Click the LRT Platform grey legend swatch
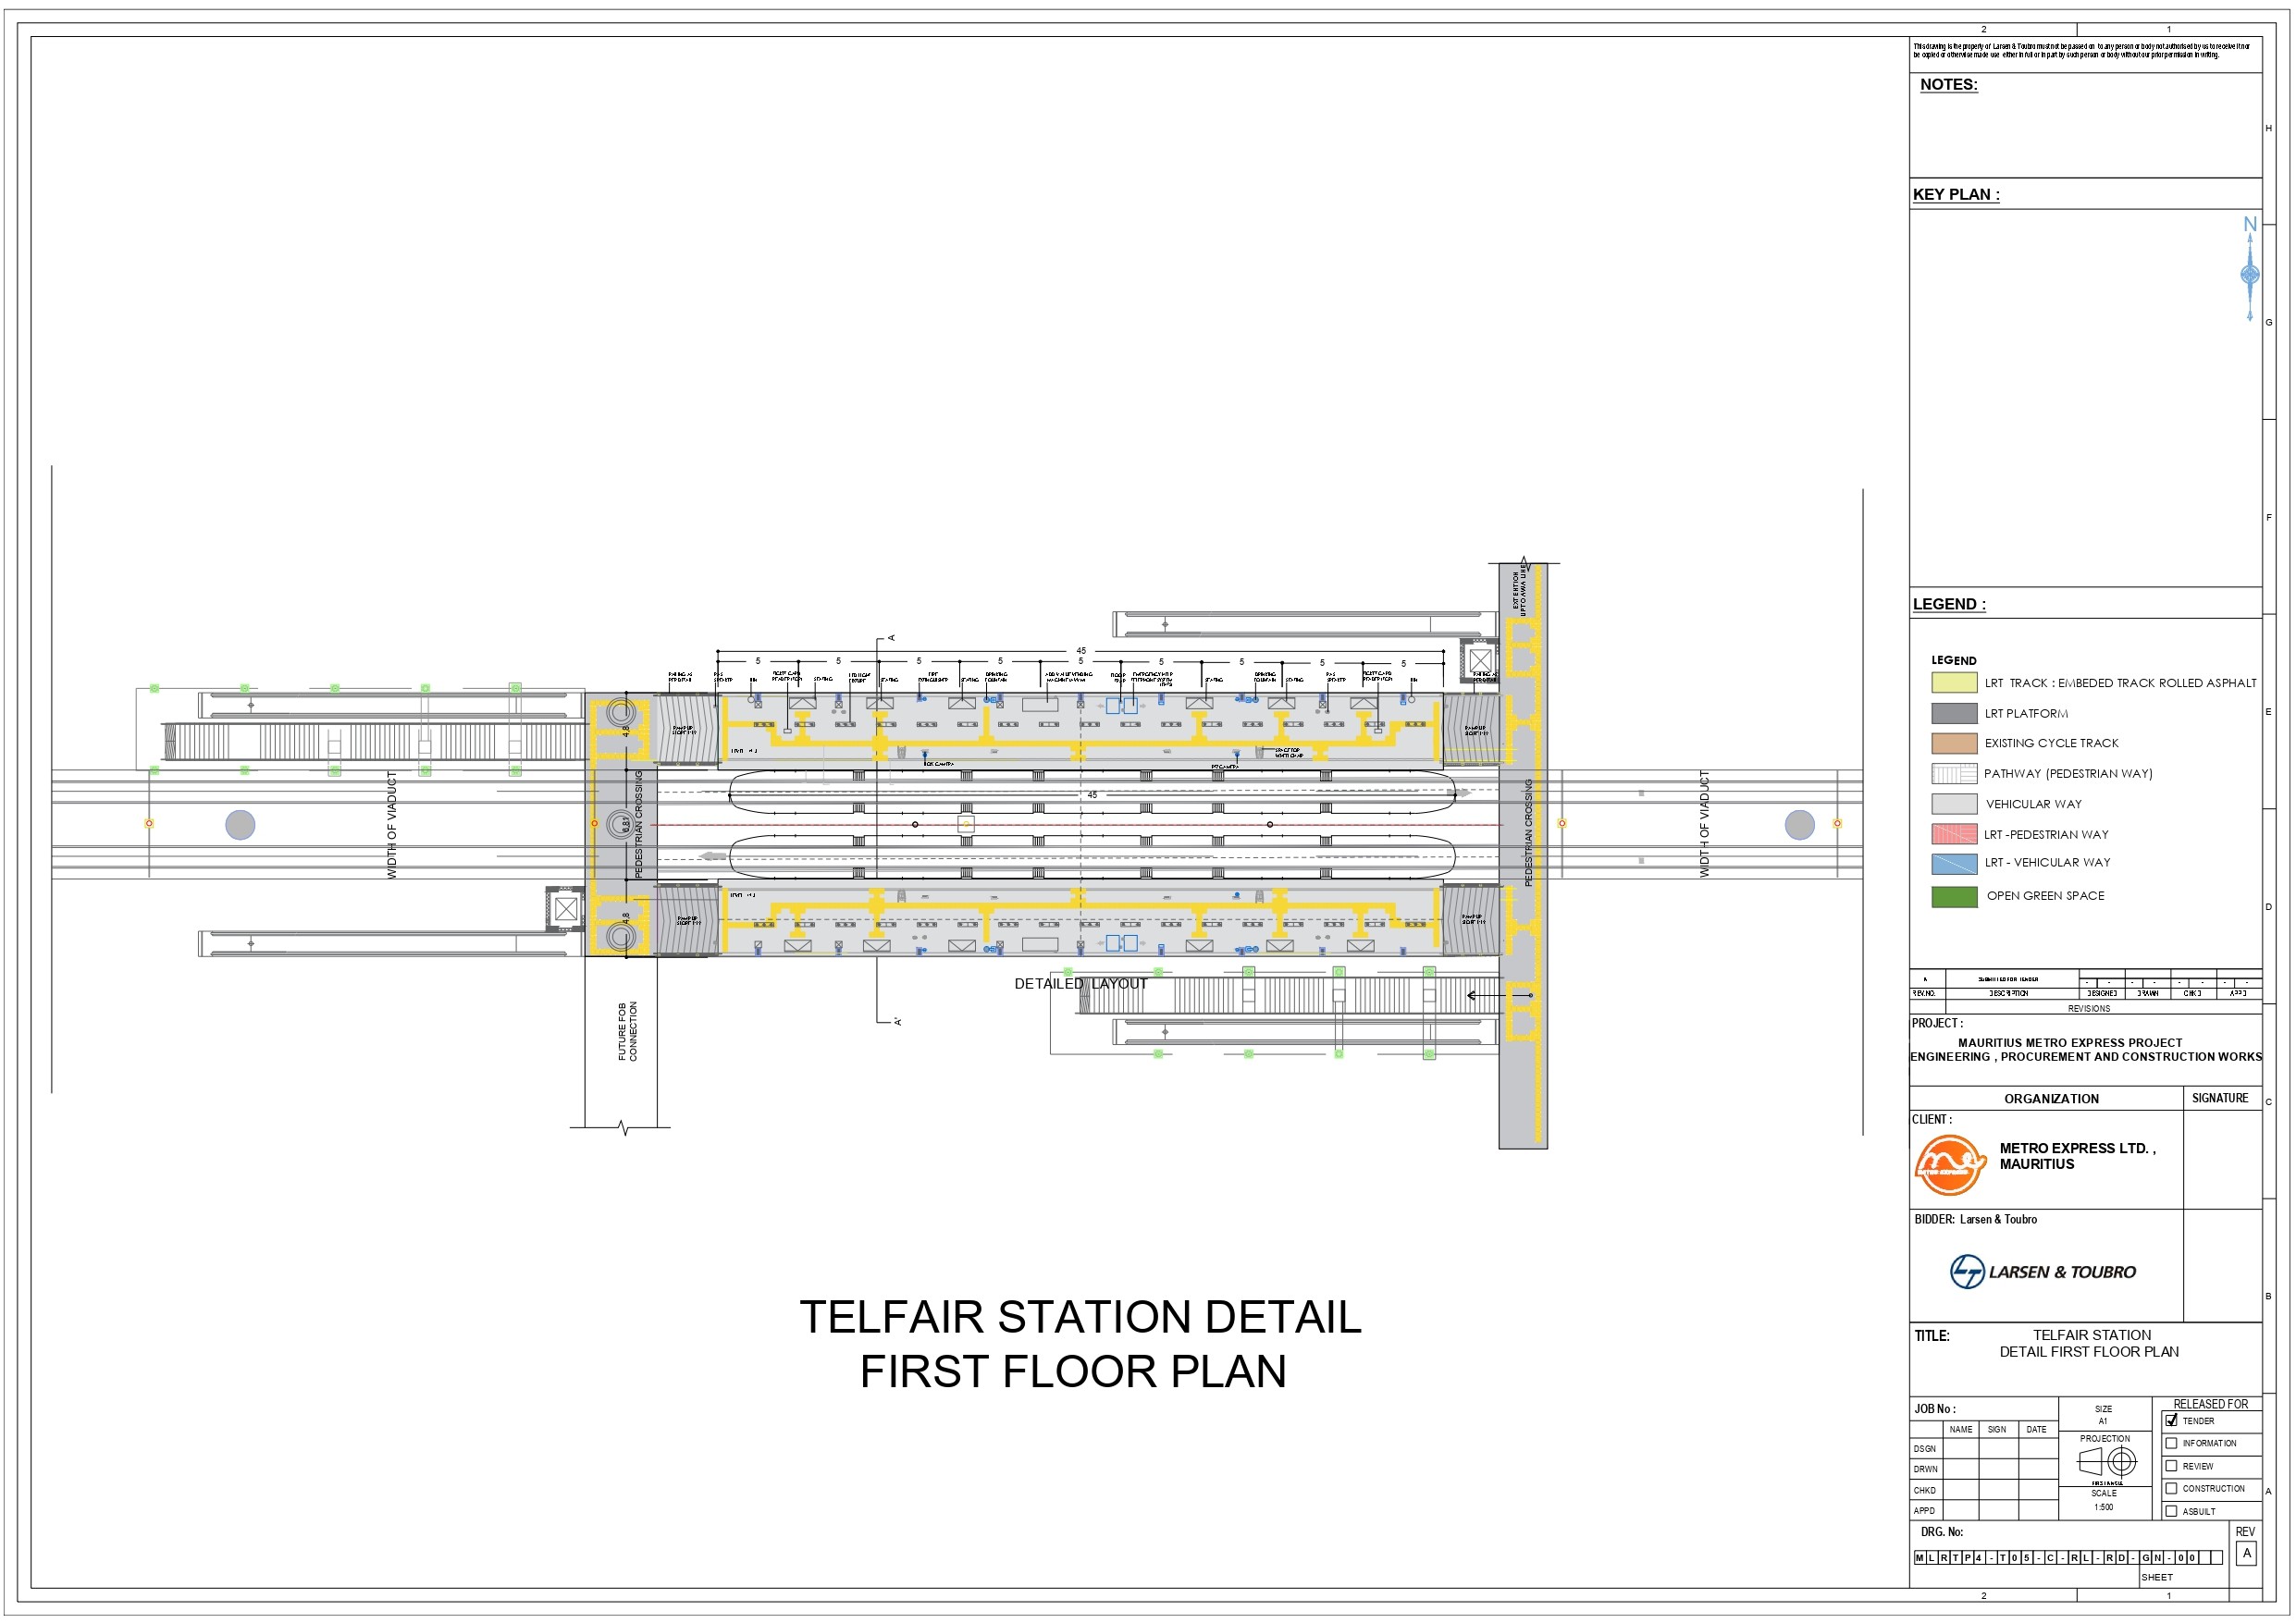The height and width of the screenshot is (1623, 2296). [1954, 713]
